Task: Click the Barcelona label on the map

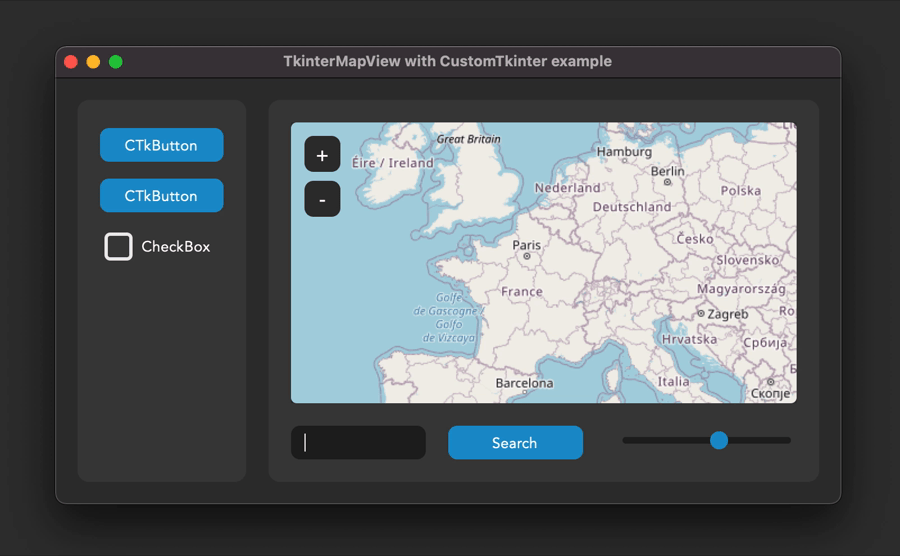Action: pyautogui.click(x=524, y=383)
